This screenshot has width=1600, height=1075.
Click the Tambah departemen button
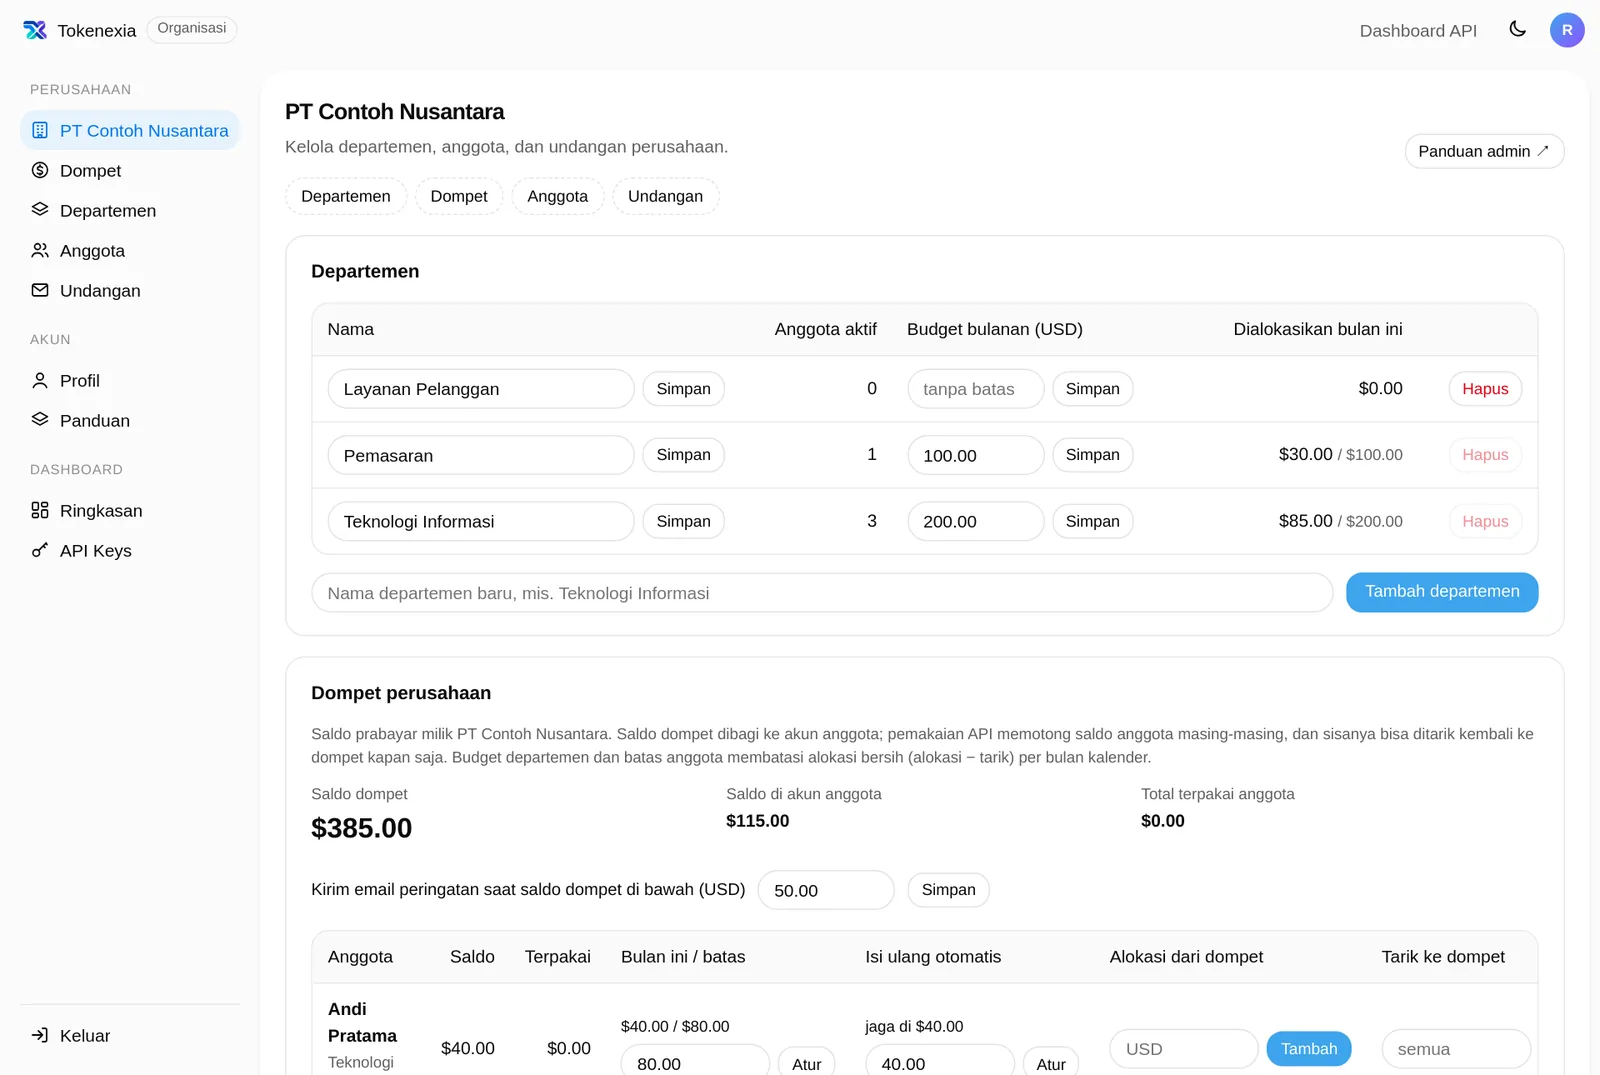(1442, 592)
